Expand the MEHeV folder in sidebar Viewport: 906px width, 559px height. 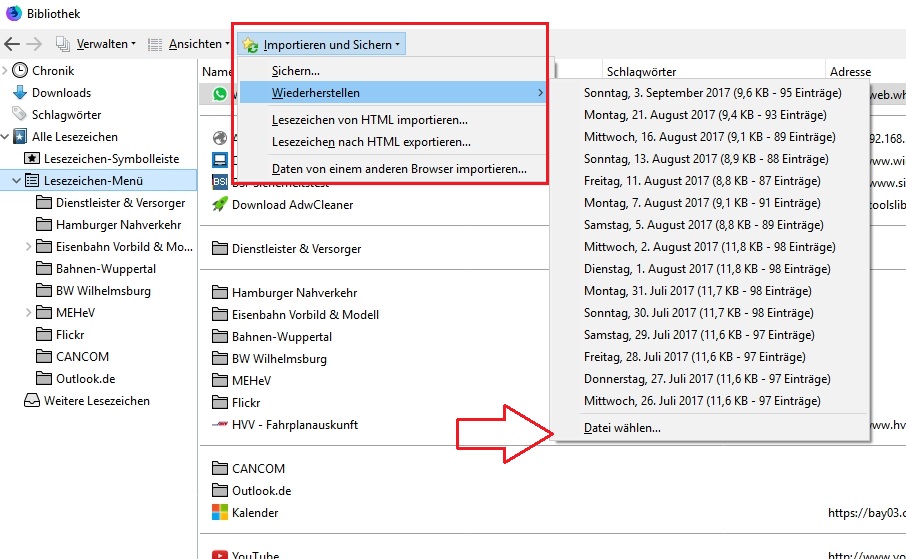[28, 313]
